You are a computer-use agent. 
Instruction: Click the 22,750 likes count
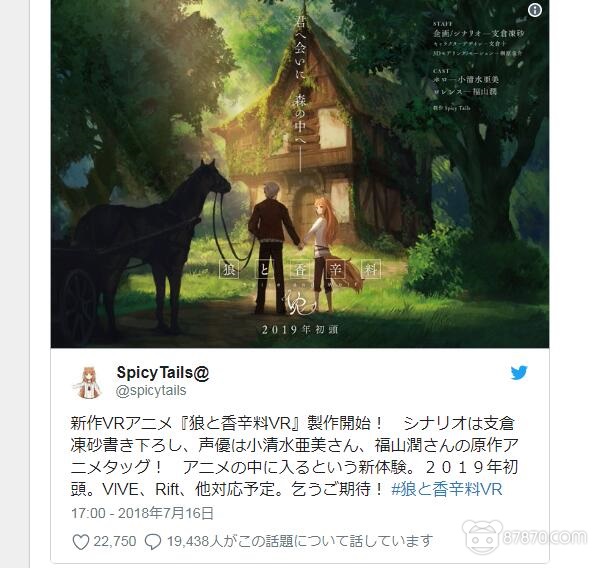(114, 541)
